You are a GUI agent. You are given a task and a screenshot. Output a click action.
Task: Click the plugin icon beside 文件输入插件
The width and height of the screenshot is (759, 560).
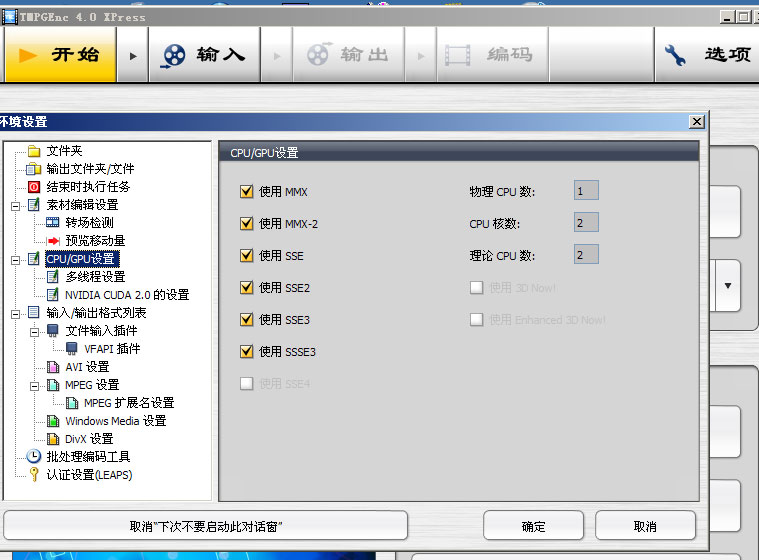[x=53, y=331]
